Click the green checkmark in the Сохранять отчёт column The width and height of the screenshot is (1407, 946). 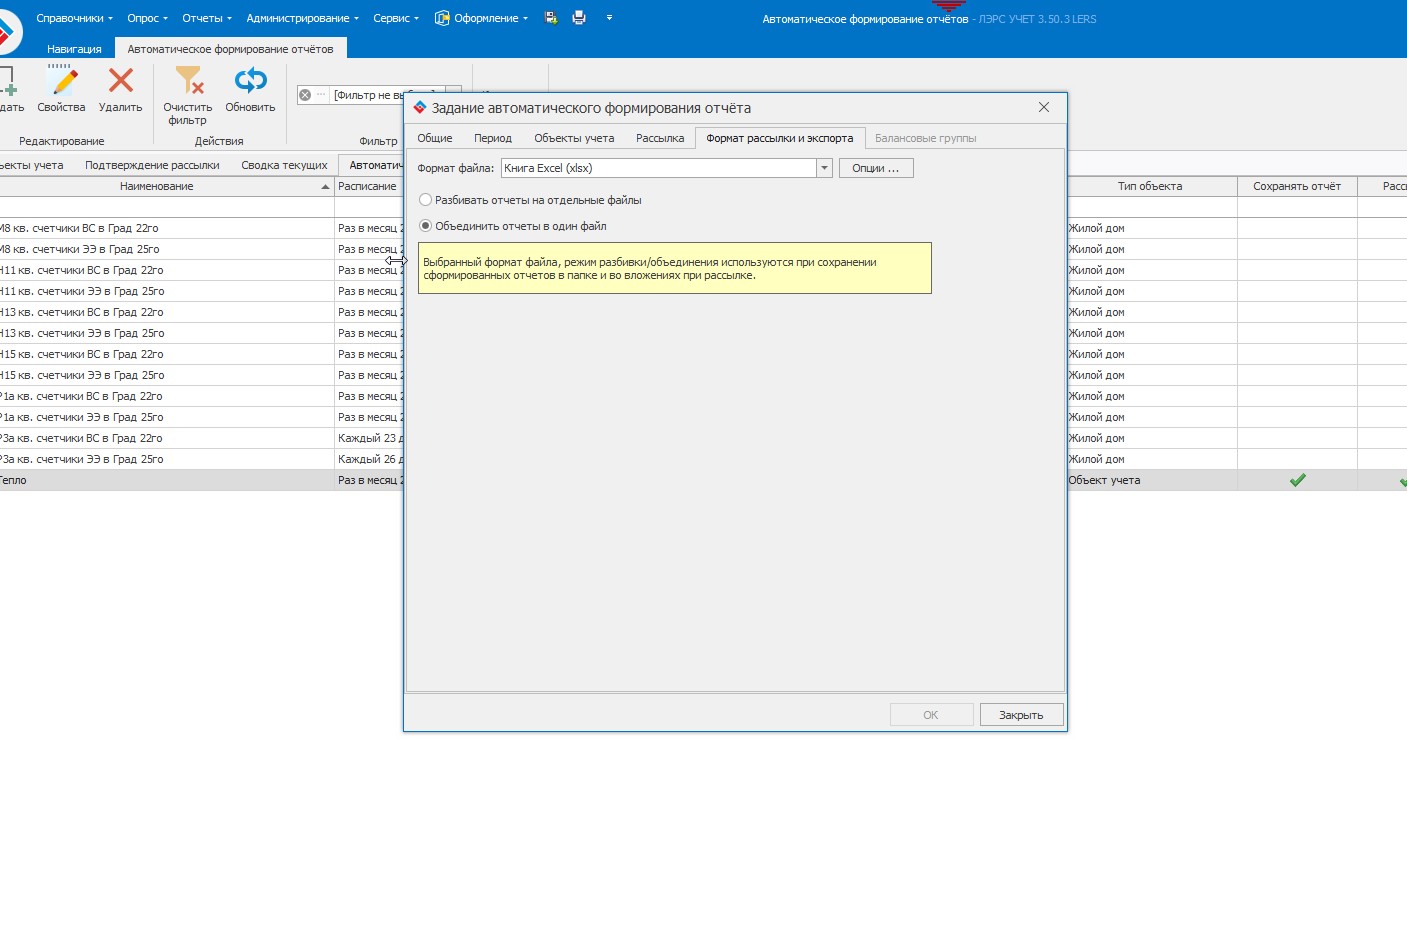1297,480
